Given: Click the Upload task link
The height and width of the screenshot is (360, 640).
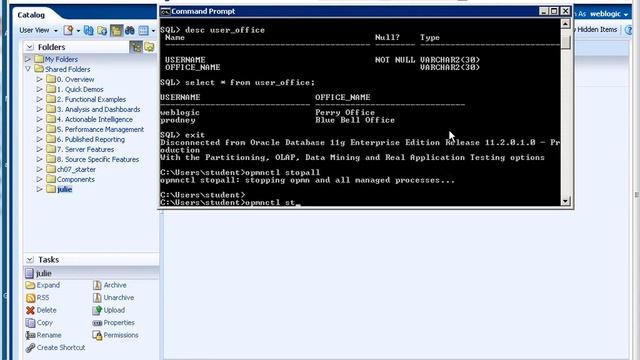Looking at the screenshot, I should click(x=114, y=310).
